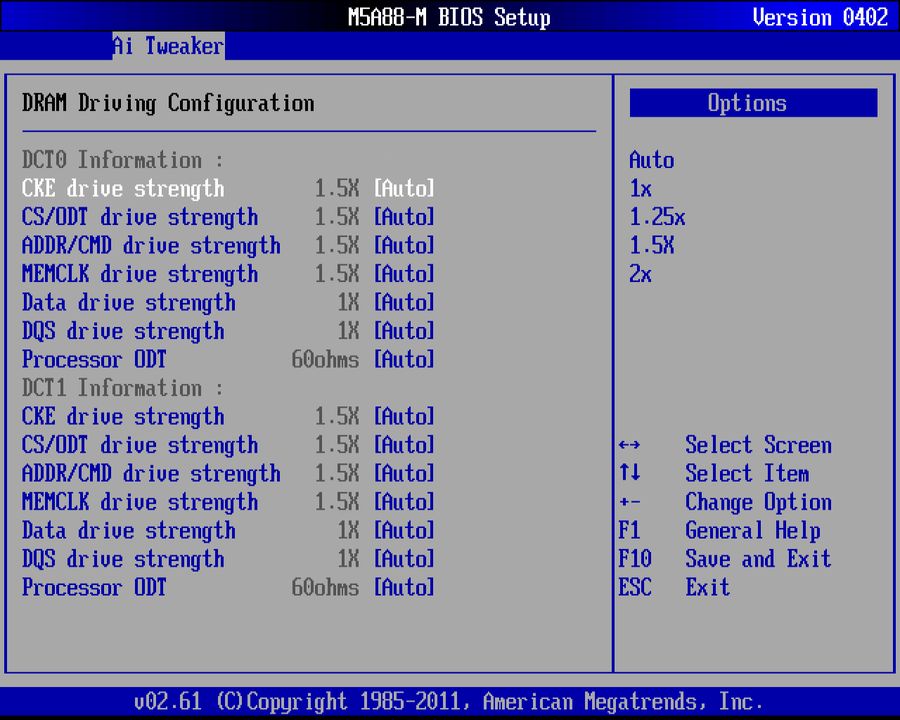Image resolution: width=900 pixels, height=720 pixels.
Task: Select DCT1 CKE drive strength Auto value
Action: [x=404, y=416]
